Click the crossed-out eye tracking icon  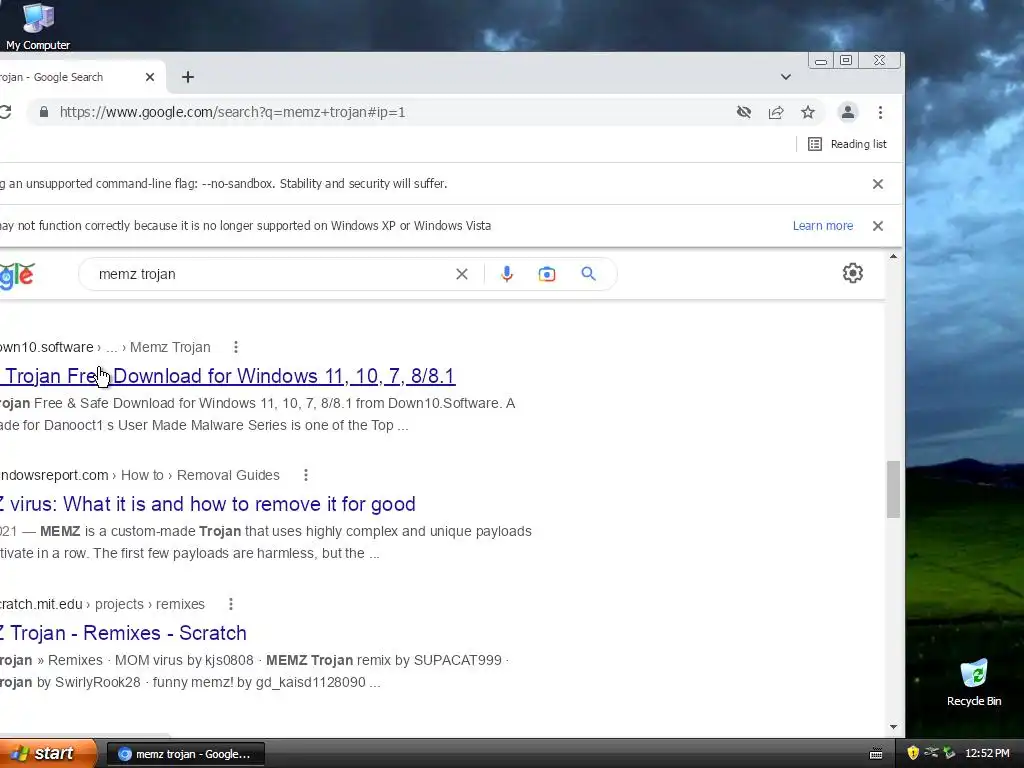(x=744, y=112)
